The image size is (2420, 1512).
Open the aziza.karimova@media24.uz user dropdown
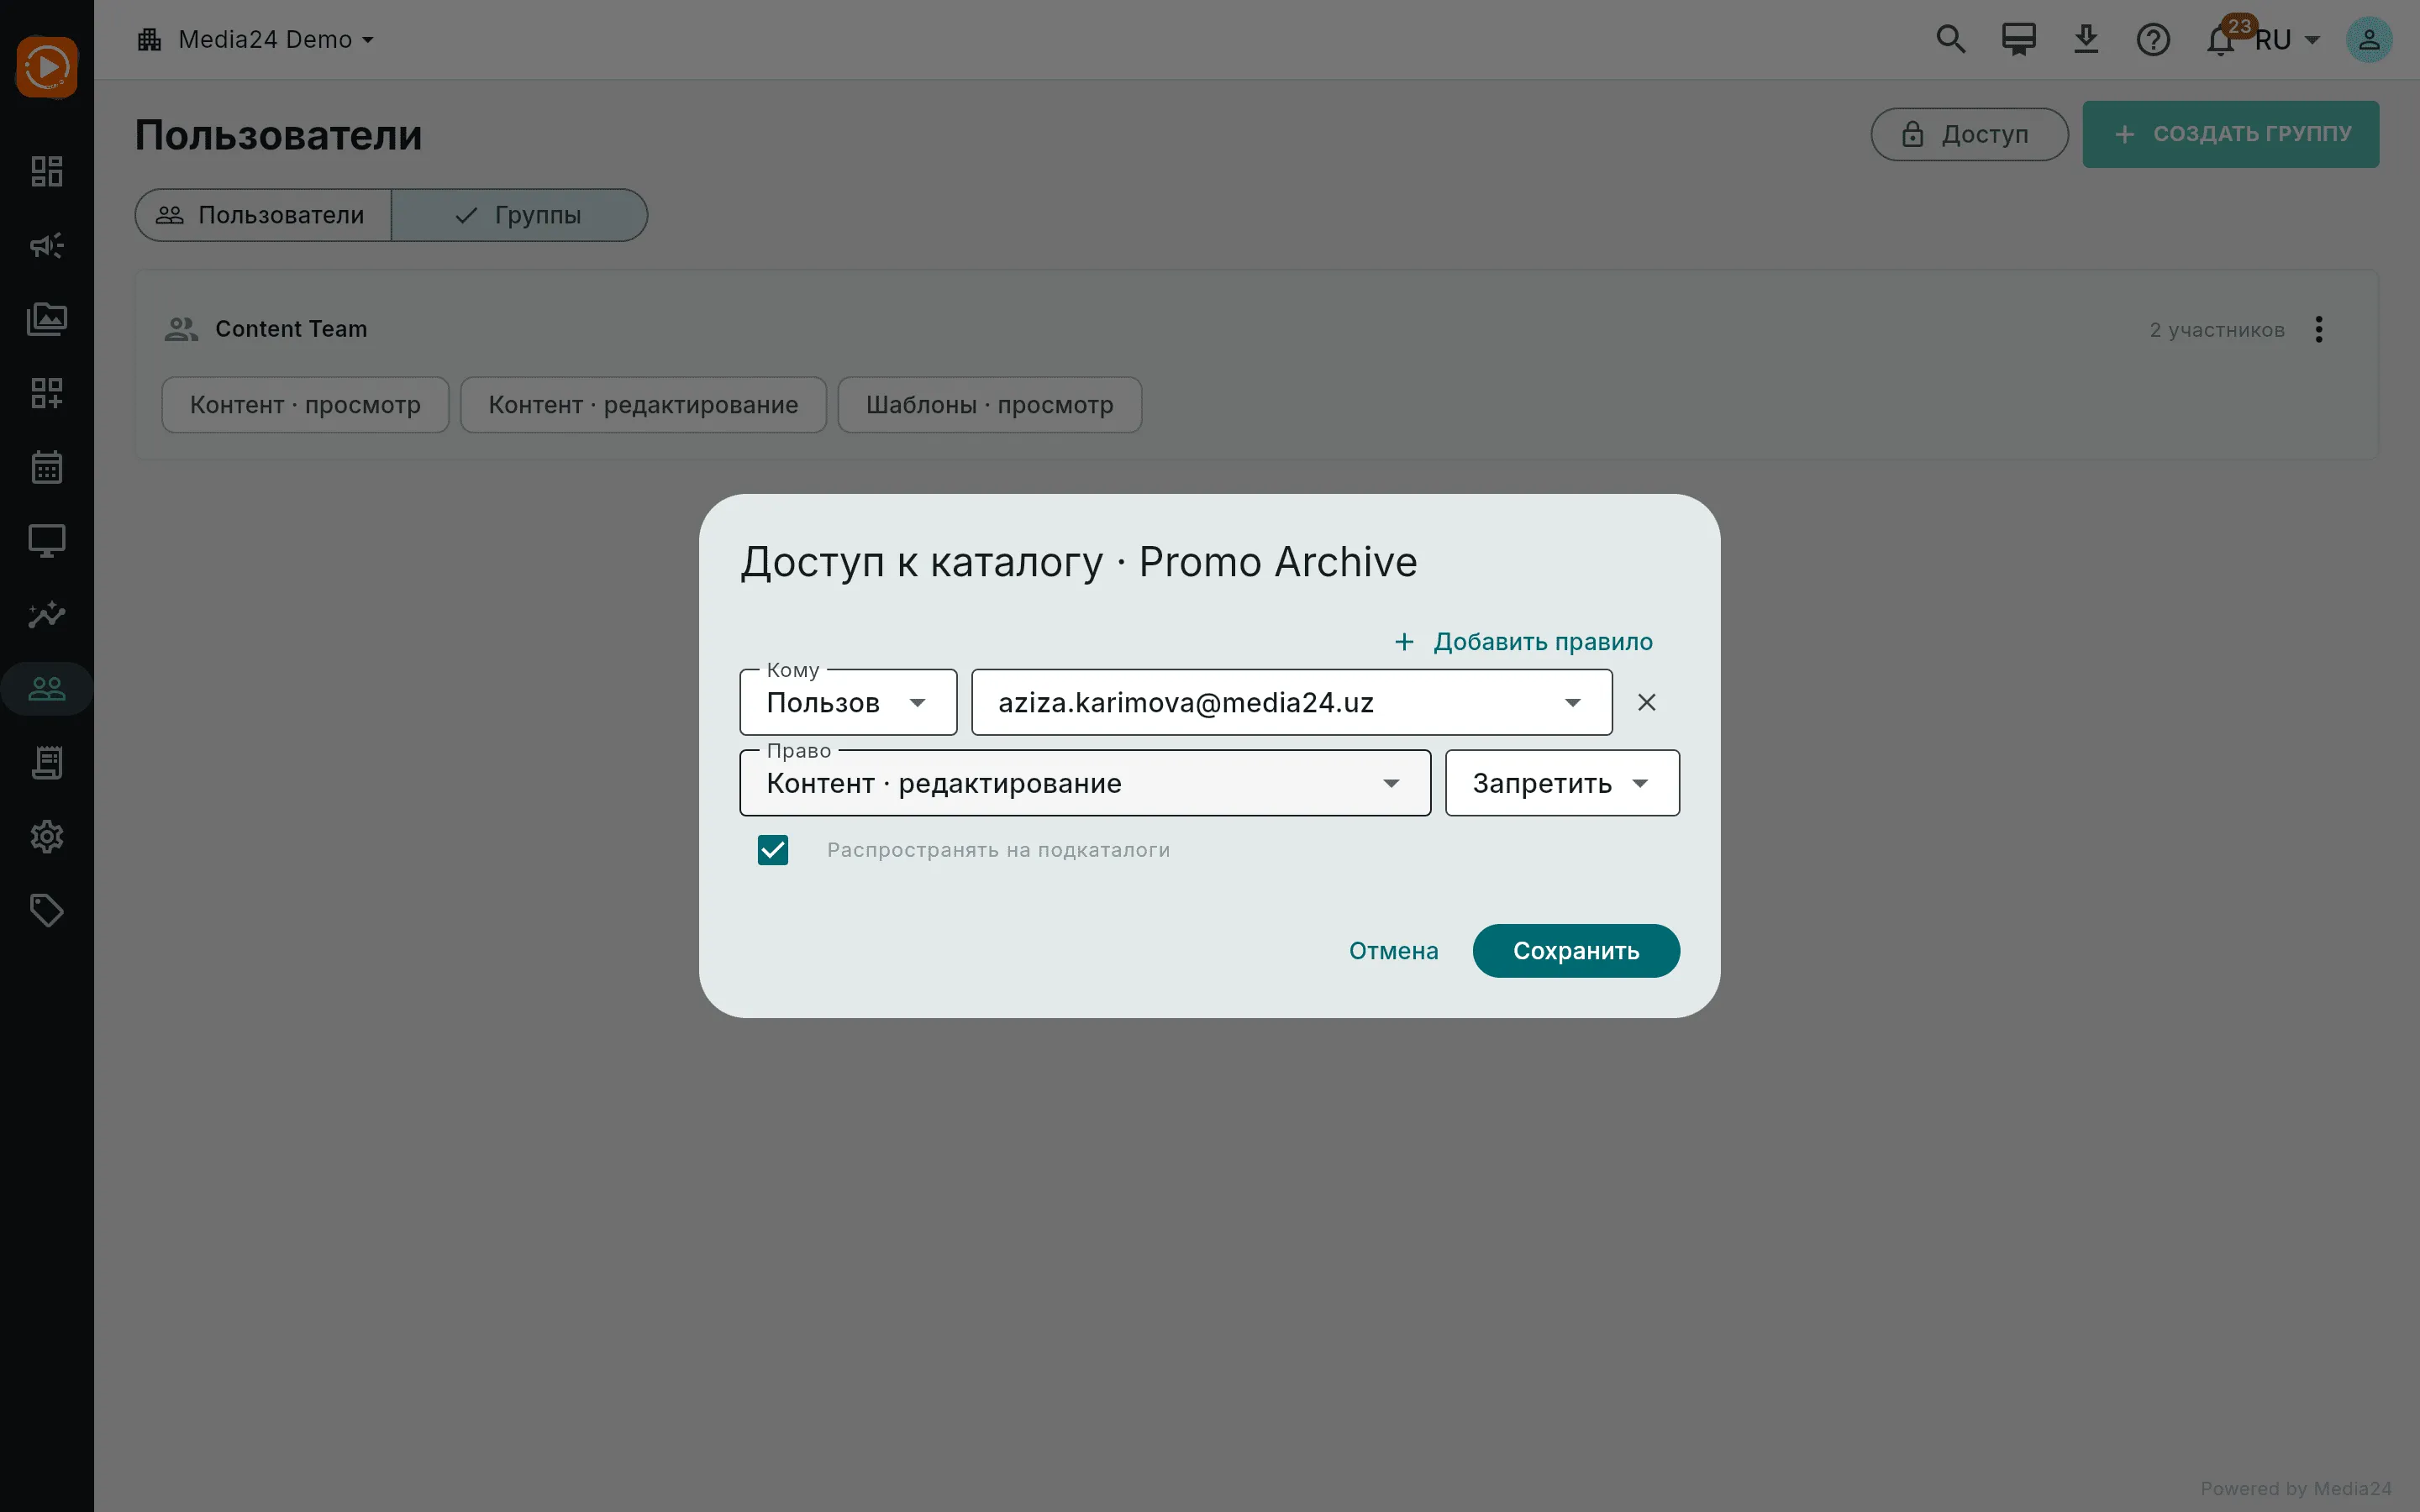pyautogui.click(x=1291, y=702)
